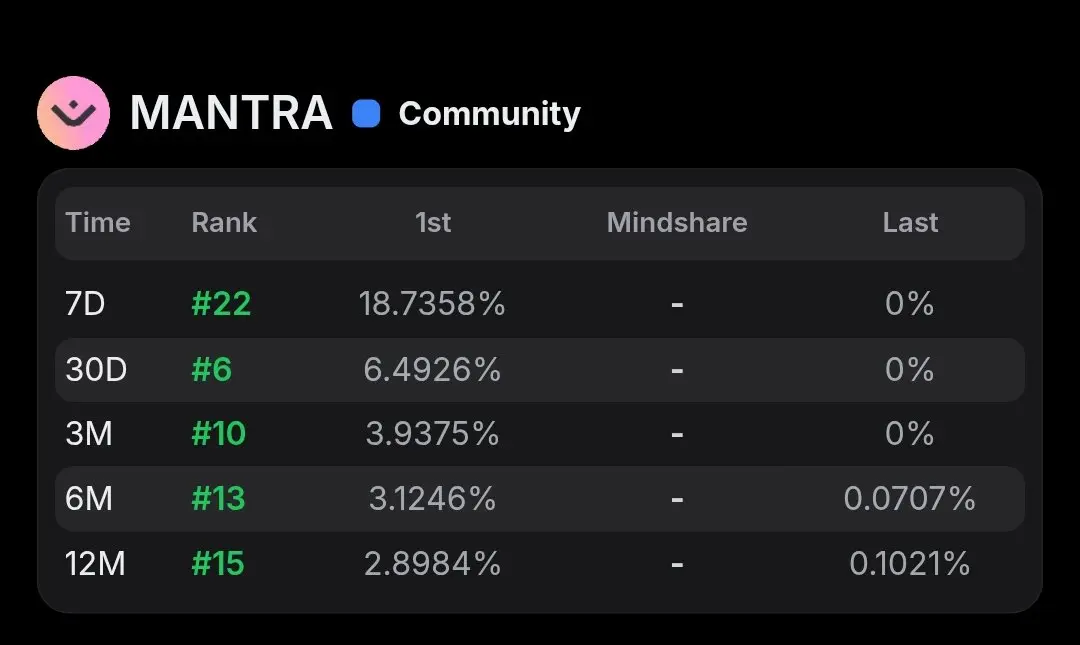Select the 3M time row label
Image resolution: width=1080 pixels, height=645 pixels.
[x=89, y=434]
